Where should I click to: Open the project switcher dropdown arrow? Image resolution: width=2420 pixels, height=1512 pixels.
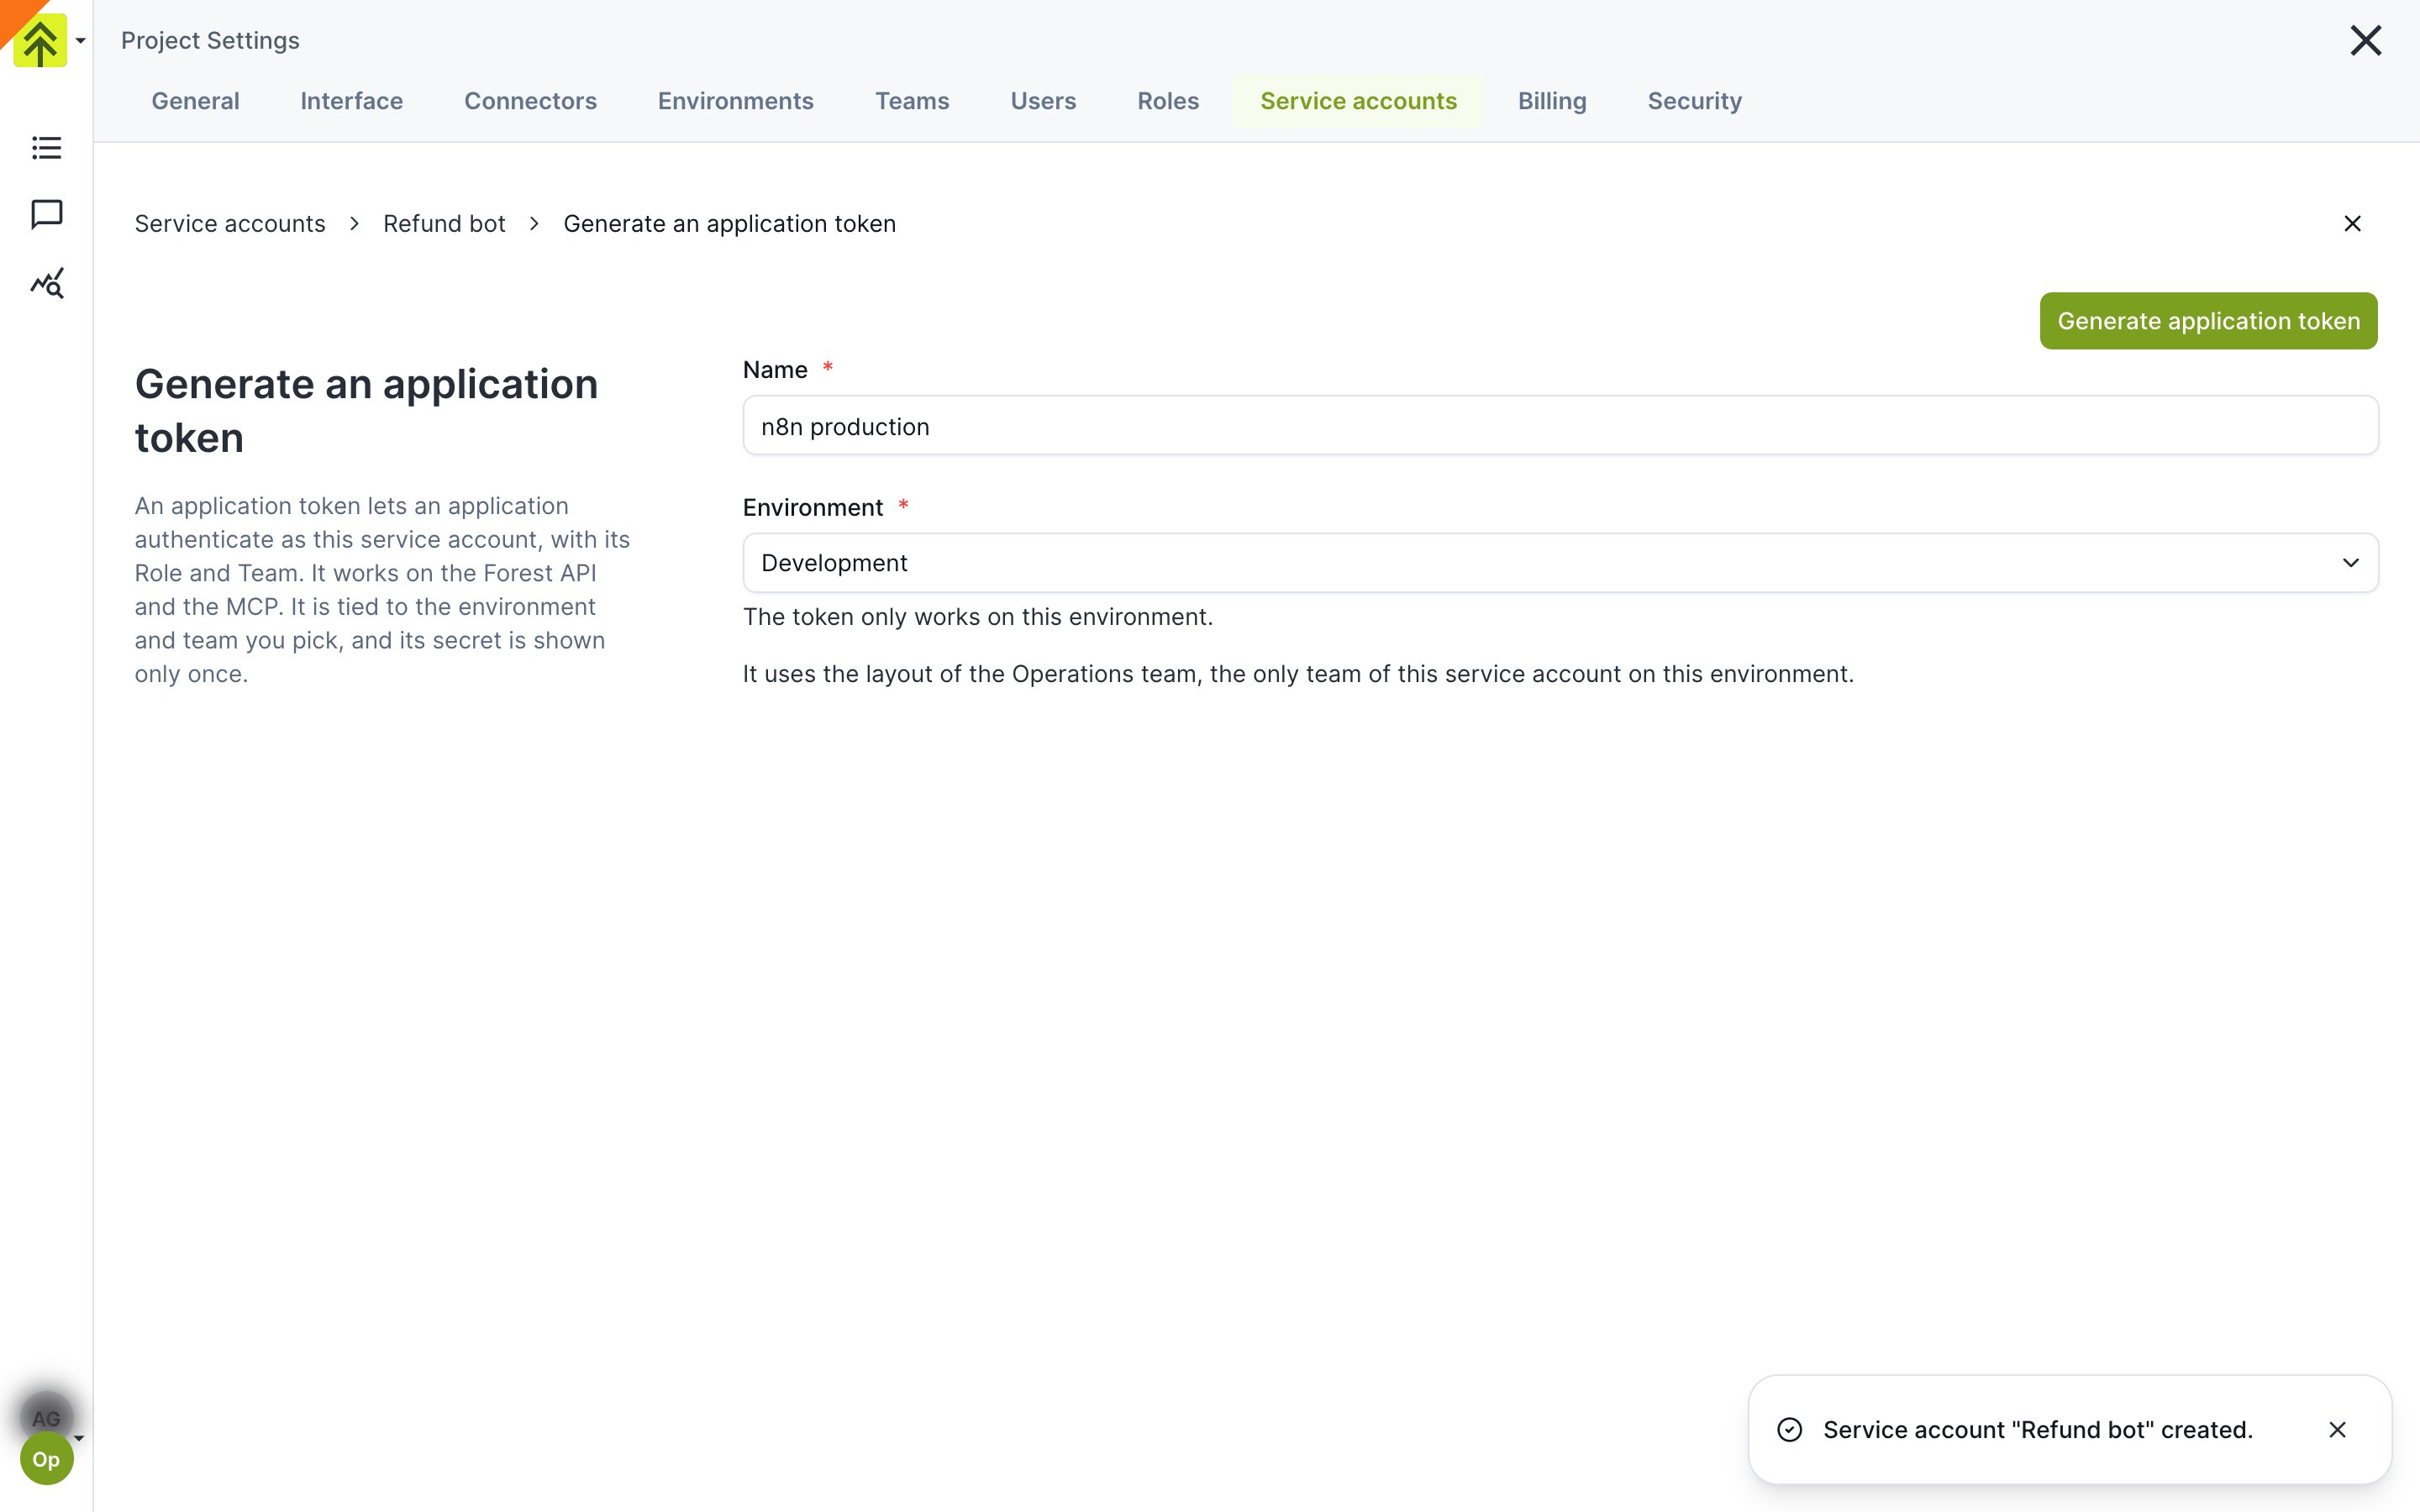pos(81,41)
